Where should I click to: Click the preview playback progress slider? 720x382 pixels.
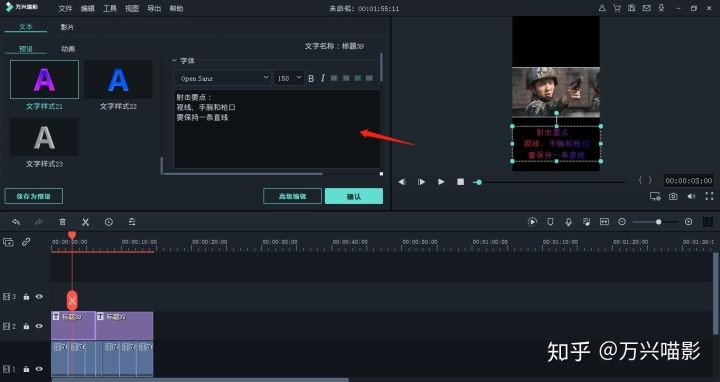tap(550, 182)
